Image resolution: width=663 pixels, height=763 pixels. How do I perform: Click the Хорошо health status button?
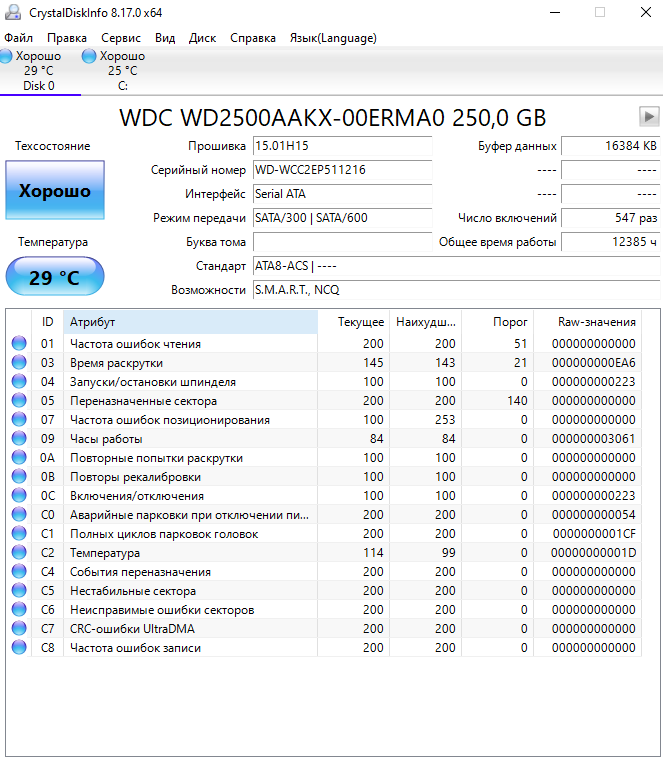[55, 190]
